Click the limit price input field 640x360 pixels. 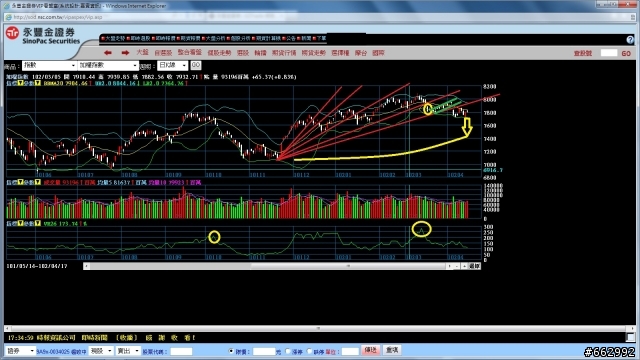[x=264, y=351]
